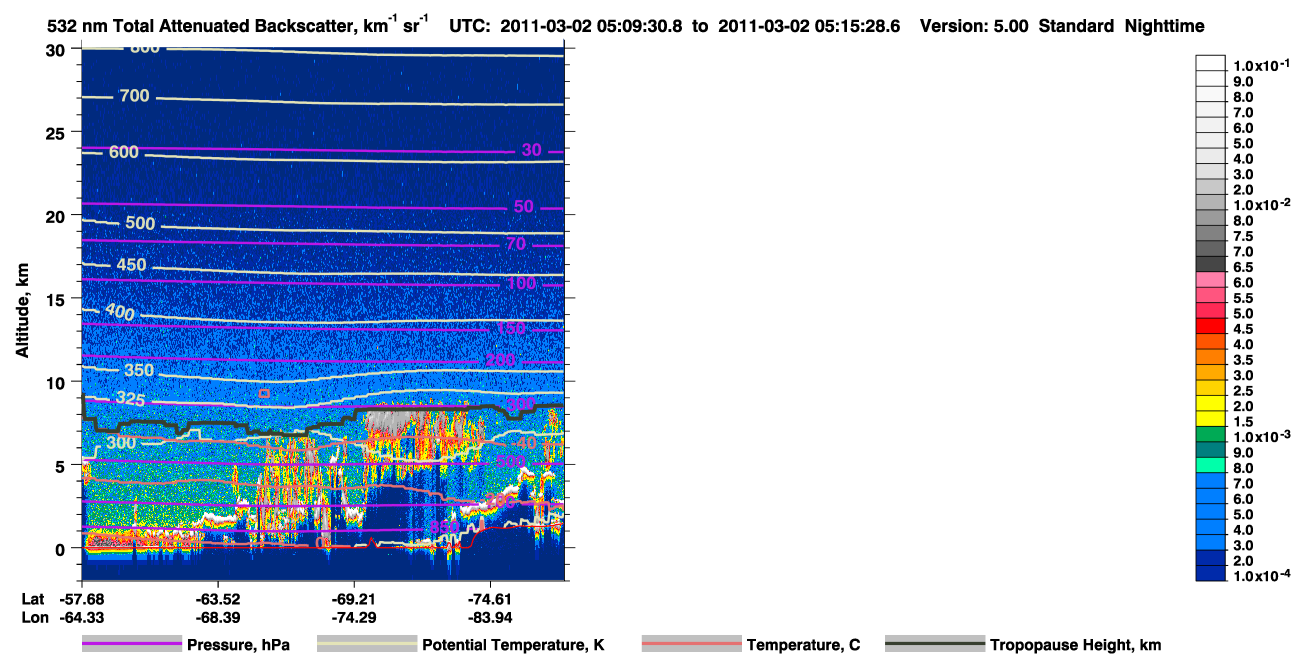Screen dimensions: 1300x667
Task: Click the 'Altitude, km' axis label
Action: coord(22,312)
